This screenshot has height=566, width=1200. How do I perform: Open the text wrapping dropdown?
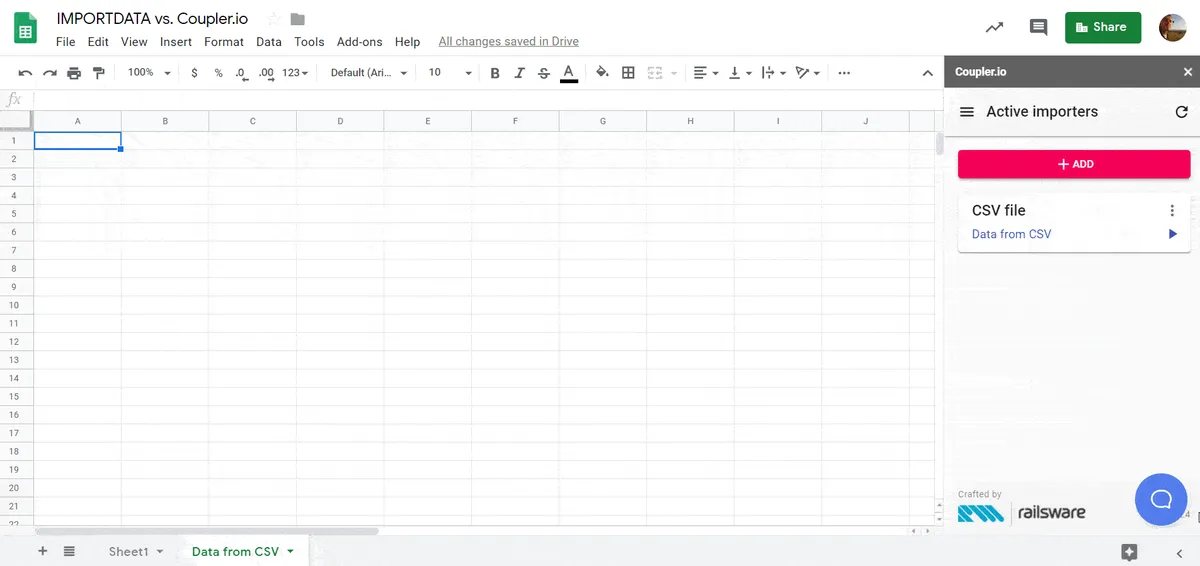[773, 73]
